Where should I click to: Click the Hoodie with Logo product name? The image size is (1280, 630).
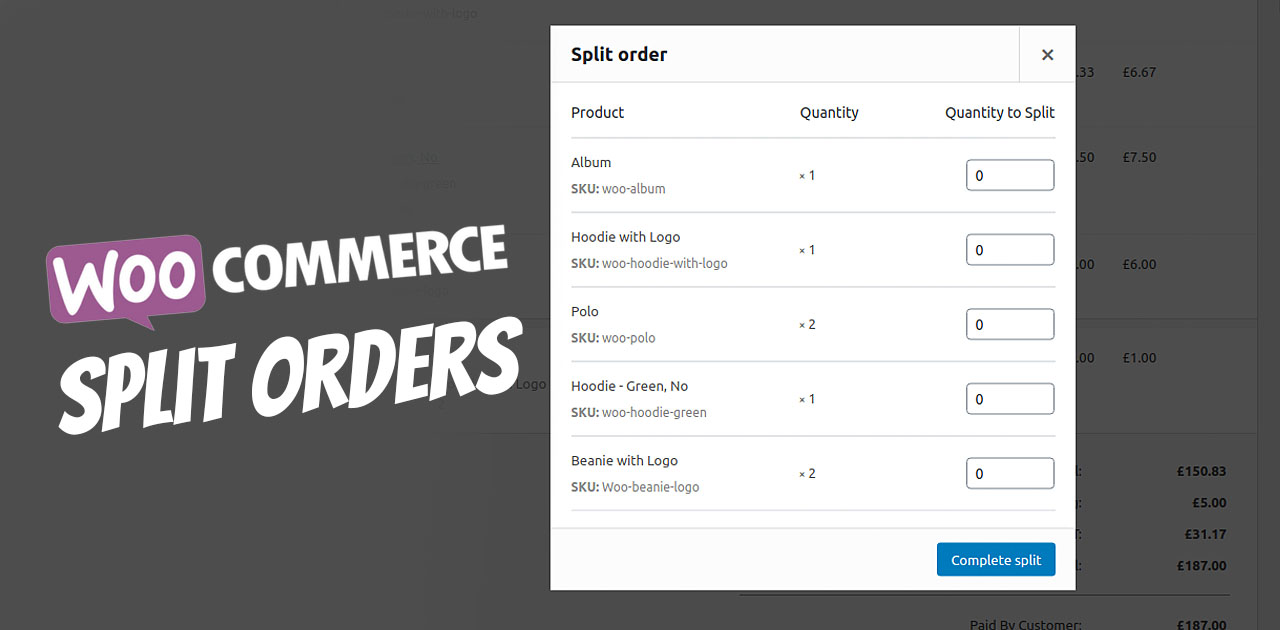[x=625, y=237]
